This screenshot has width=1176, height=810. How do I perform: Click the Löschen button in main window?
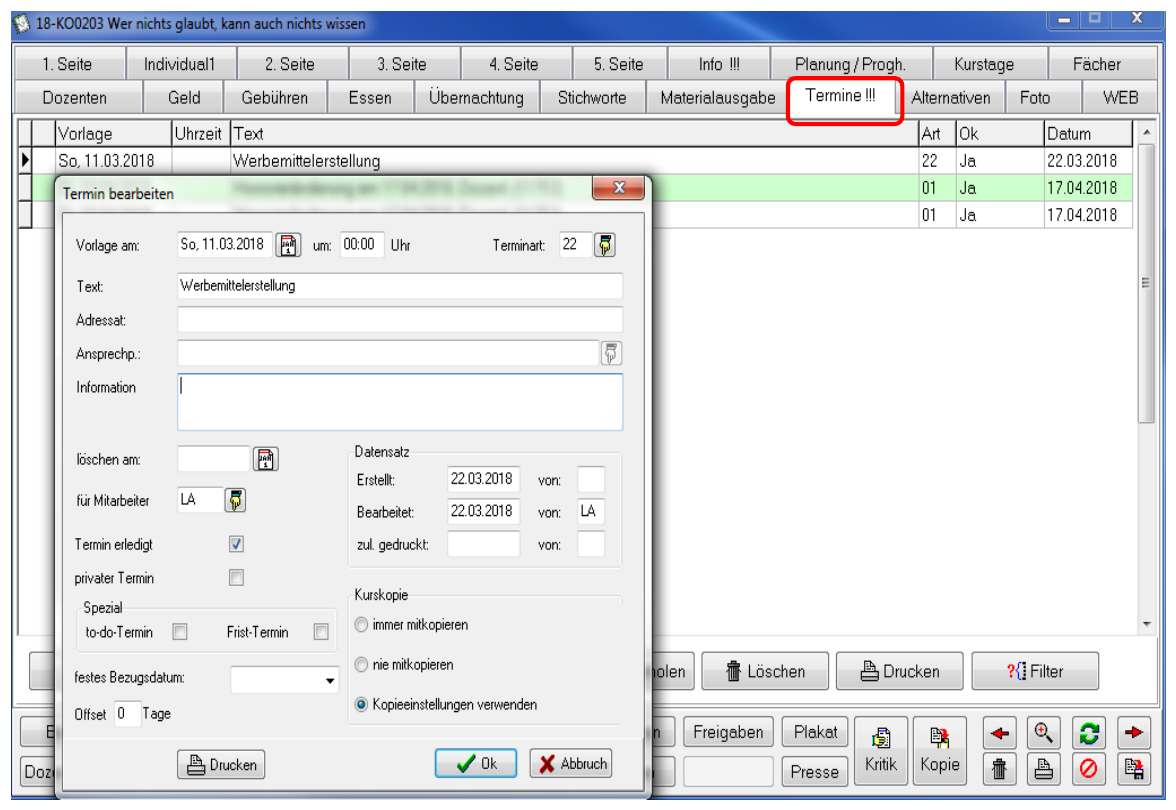765,671
